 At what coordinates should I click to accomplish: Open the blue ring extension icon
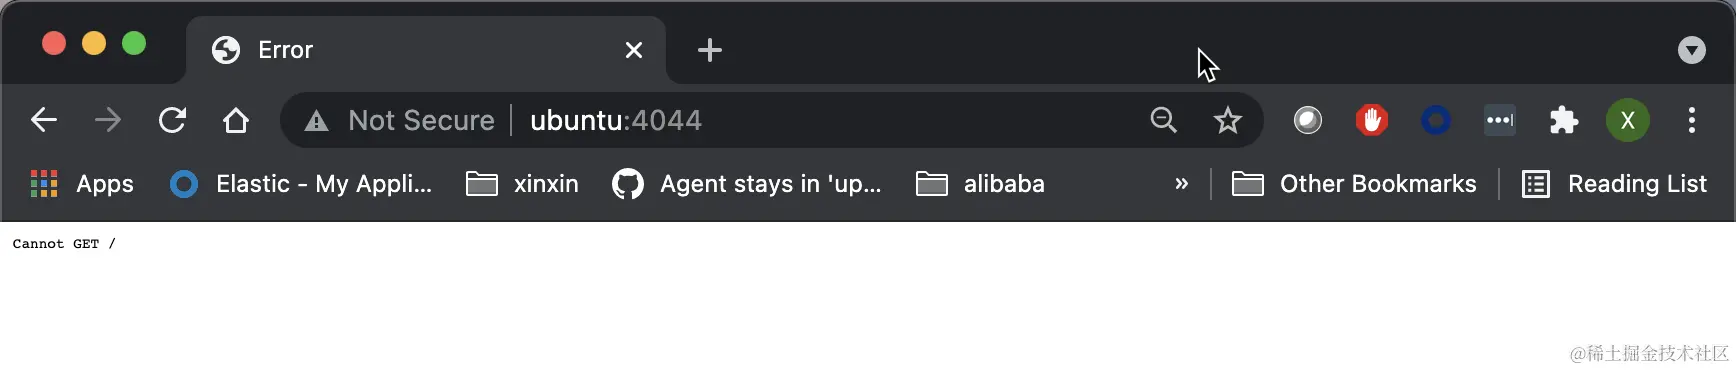1436,120
